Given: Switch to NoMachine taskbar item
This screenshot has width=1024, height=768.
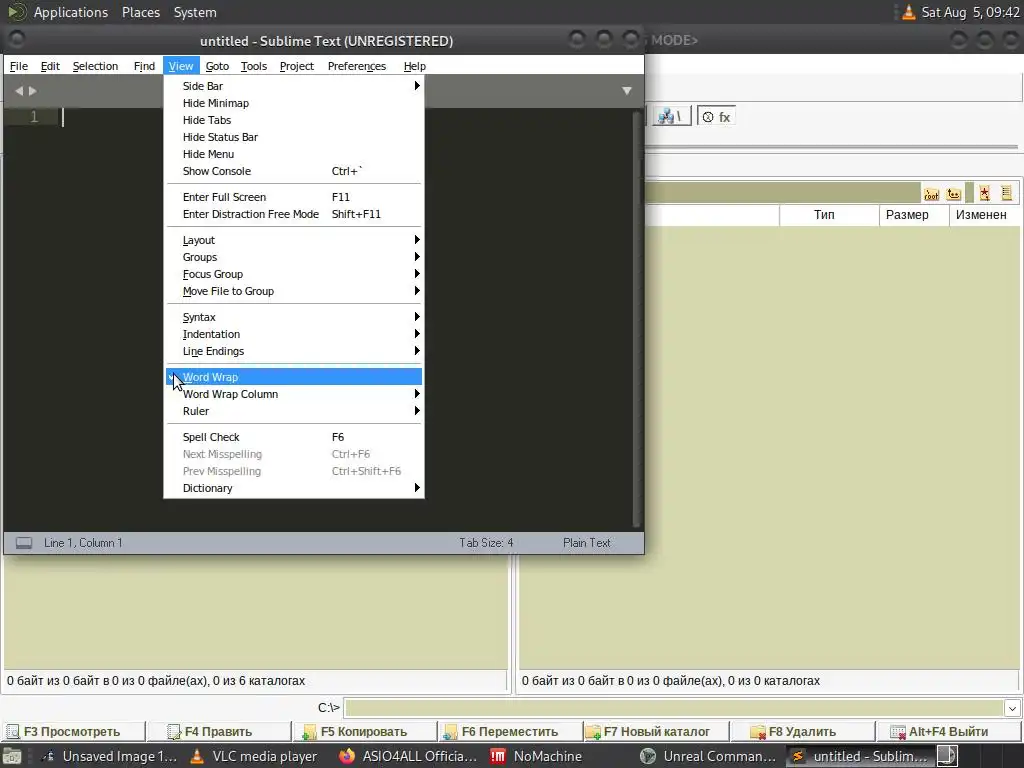Looking at the screenshot, I should pos(537,756).
